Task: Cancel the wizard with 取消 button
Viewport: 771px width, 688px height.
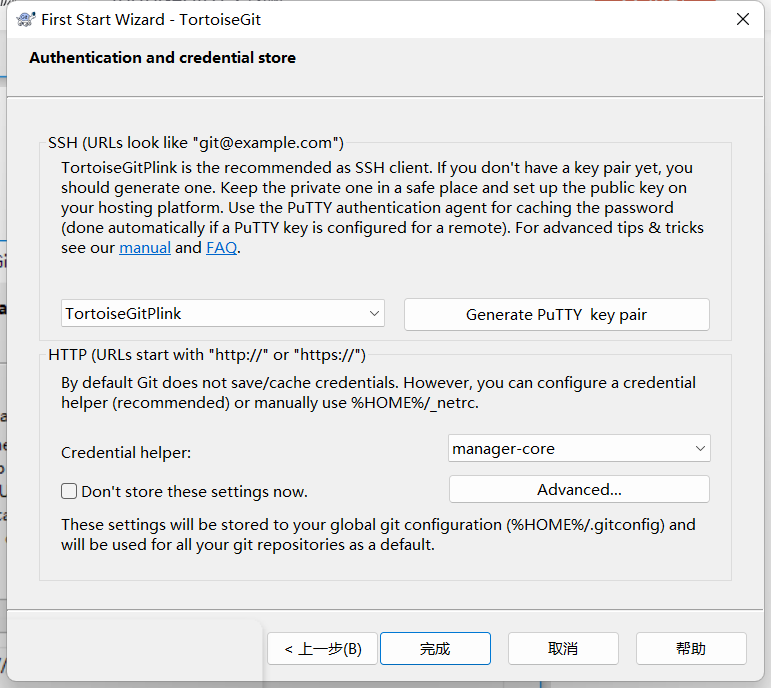Action: [563, 649]
